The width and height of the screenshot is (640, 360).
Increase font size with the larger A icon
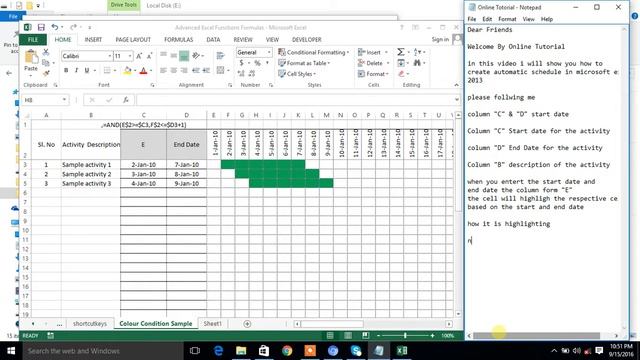coord(139,56)
